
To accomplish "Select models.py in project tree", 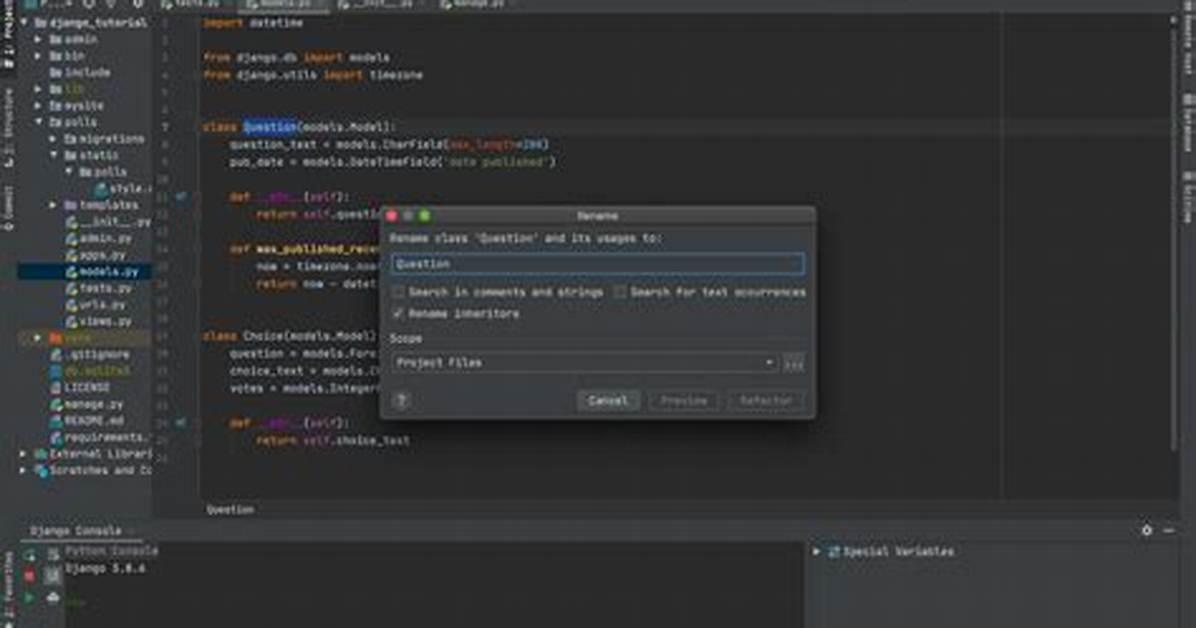I will point(101,272).
